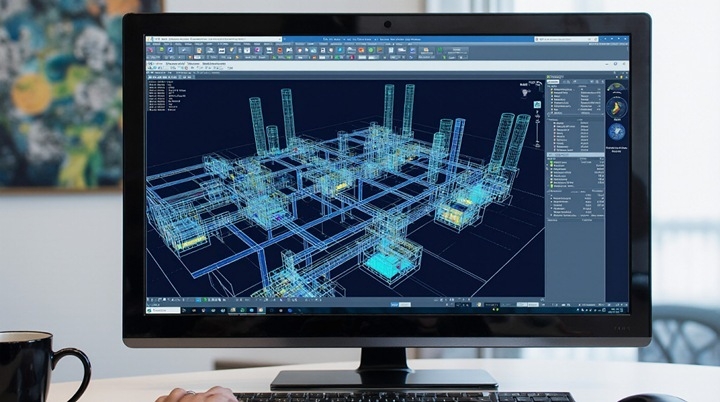The height and width of the screenshot is (402, 720).
Task: Toggle the last green checkbox in the properties list
Action: 551,186
